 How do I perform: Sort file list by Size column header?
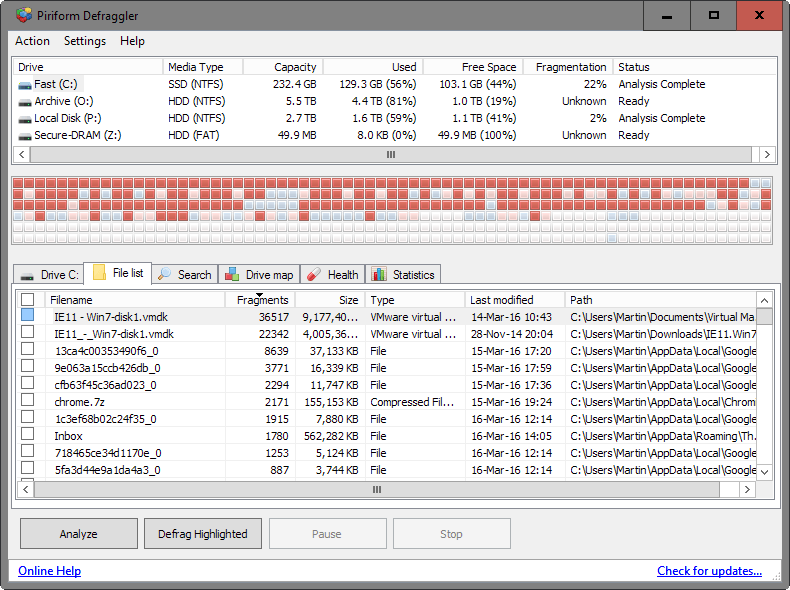pos(330,300)
